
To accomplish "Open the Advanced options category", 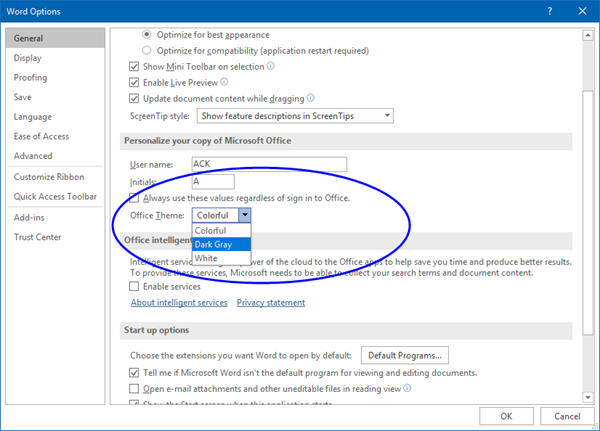I will [x=55, y=156].
